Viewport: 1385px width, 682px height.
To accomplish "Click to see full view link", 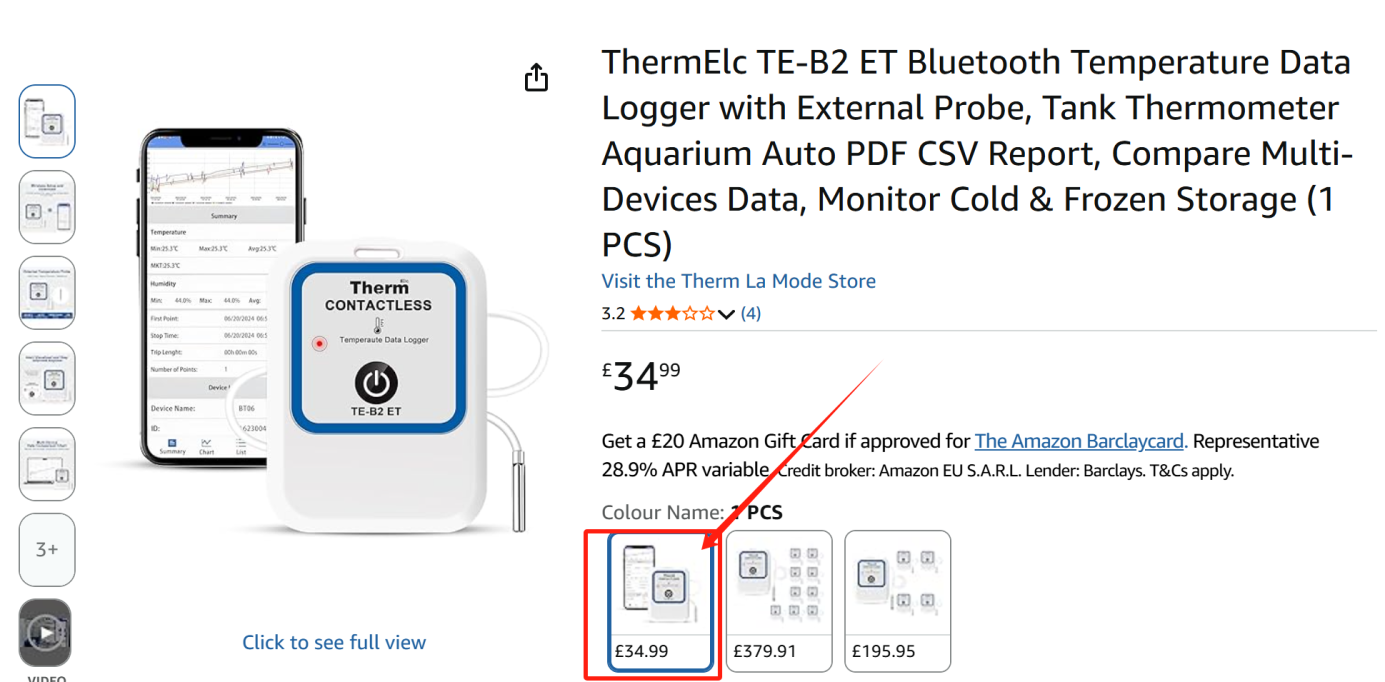I will (x=334, y=642).
